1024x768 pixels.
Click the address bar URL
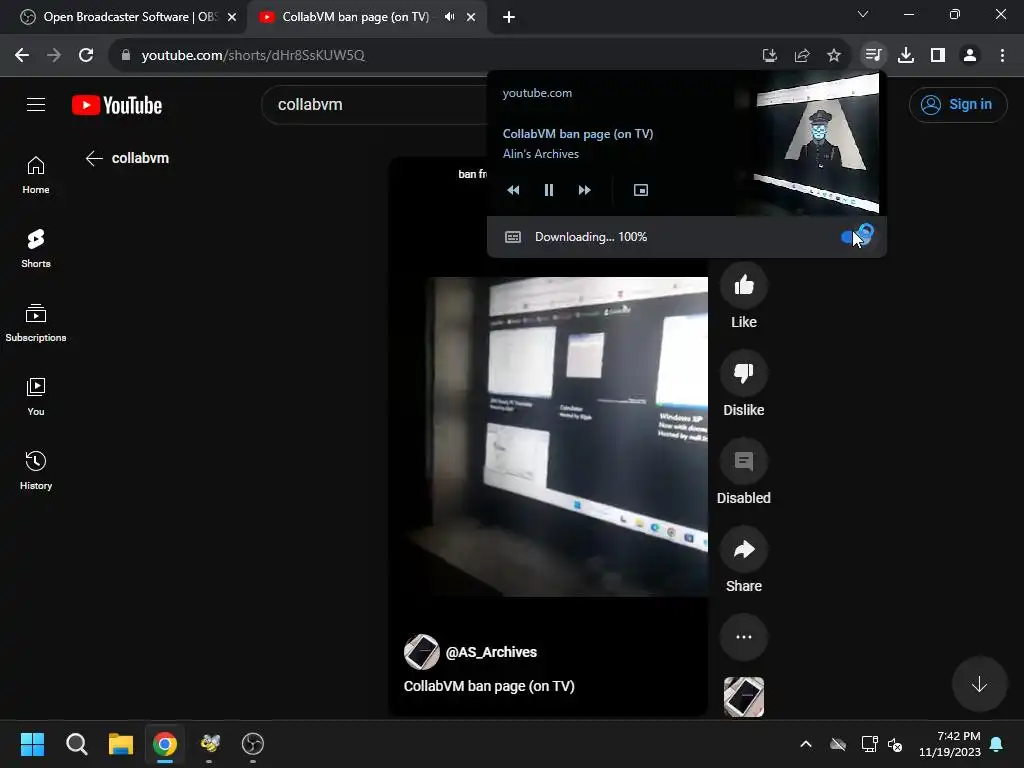point(253,55)
